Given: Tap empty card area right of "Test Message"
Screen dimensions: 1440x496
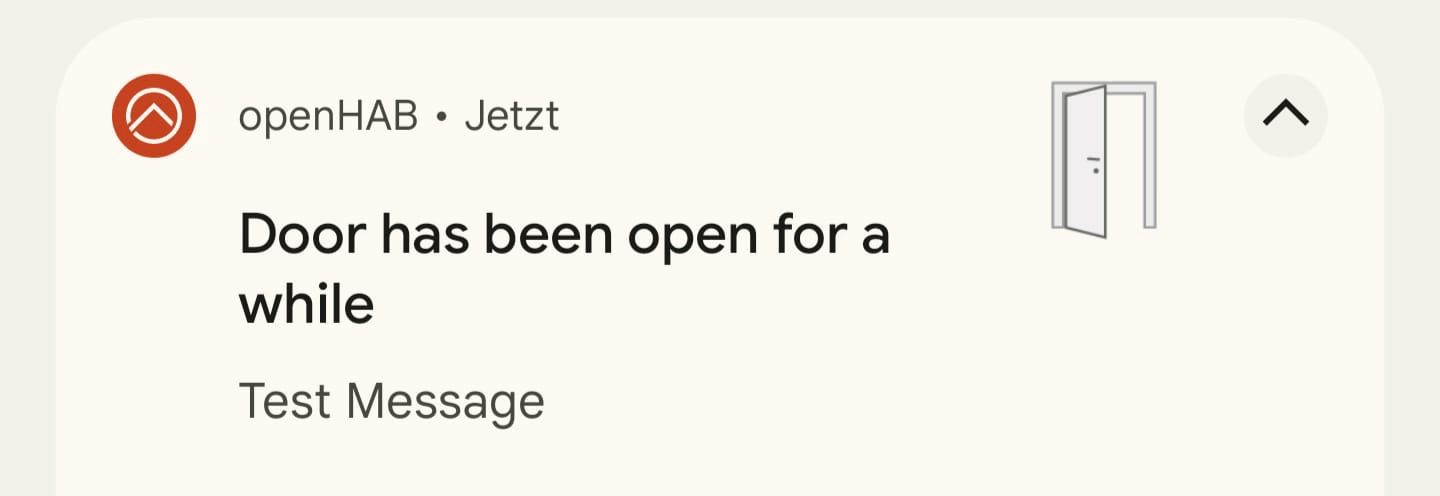Looking at the screenshot, I should (x=900, y=402).
